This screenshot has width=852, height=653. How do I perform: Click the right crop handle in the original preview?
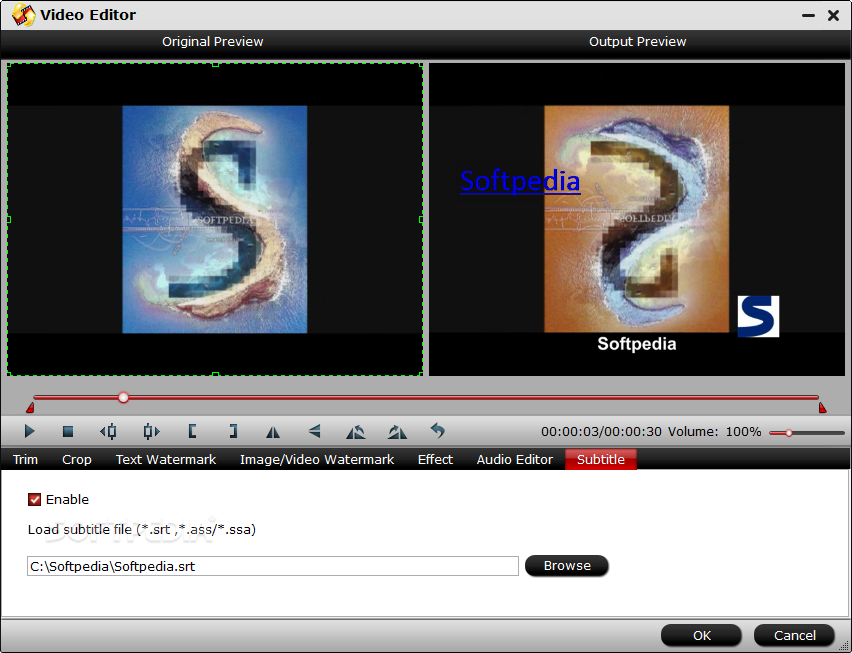(421, 219)
